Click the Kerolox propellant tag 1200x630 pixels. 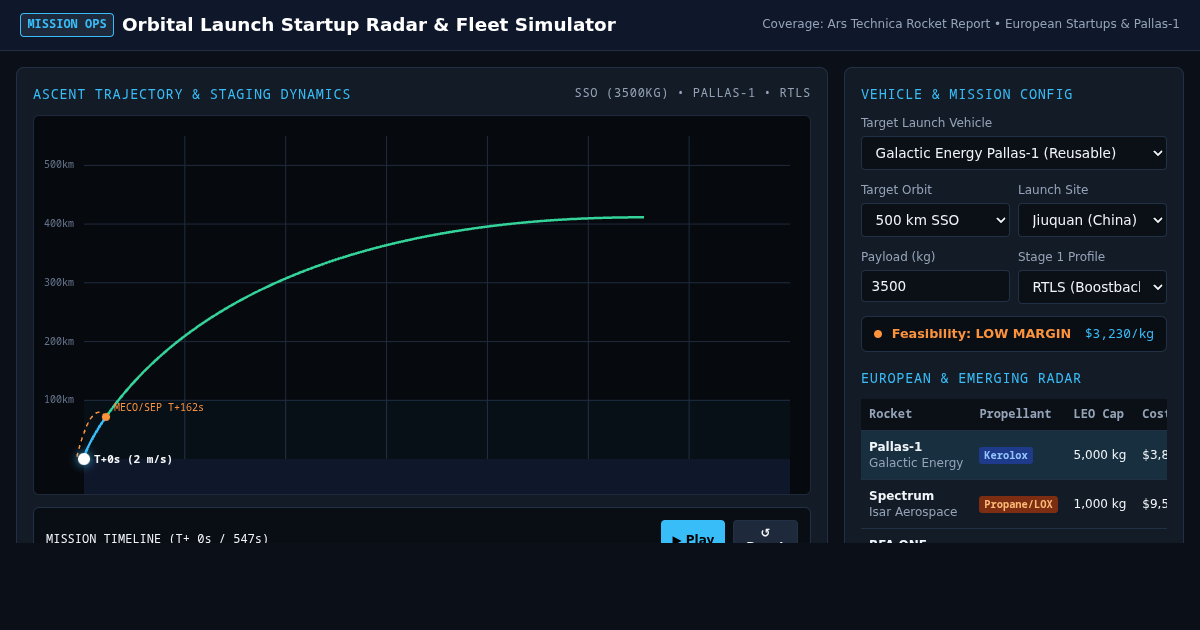pos(1005,455)
